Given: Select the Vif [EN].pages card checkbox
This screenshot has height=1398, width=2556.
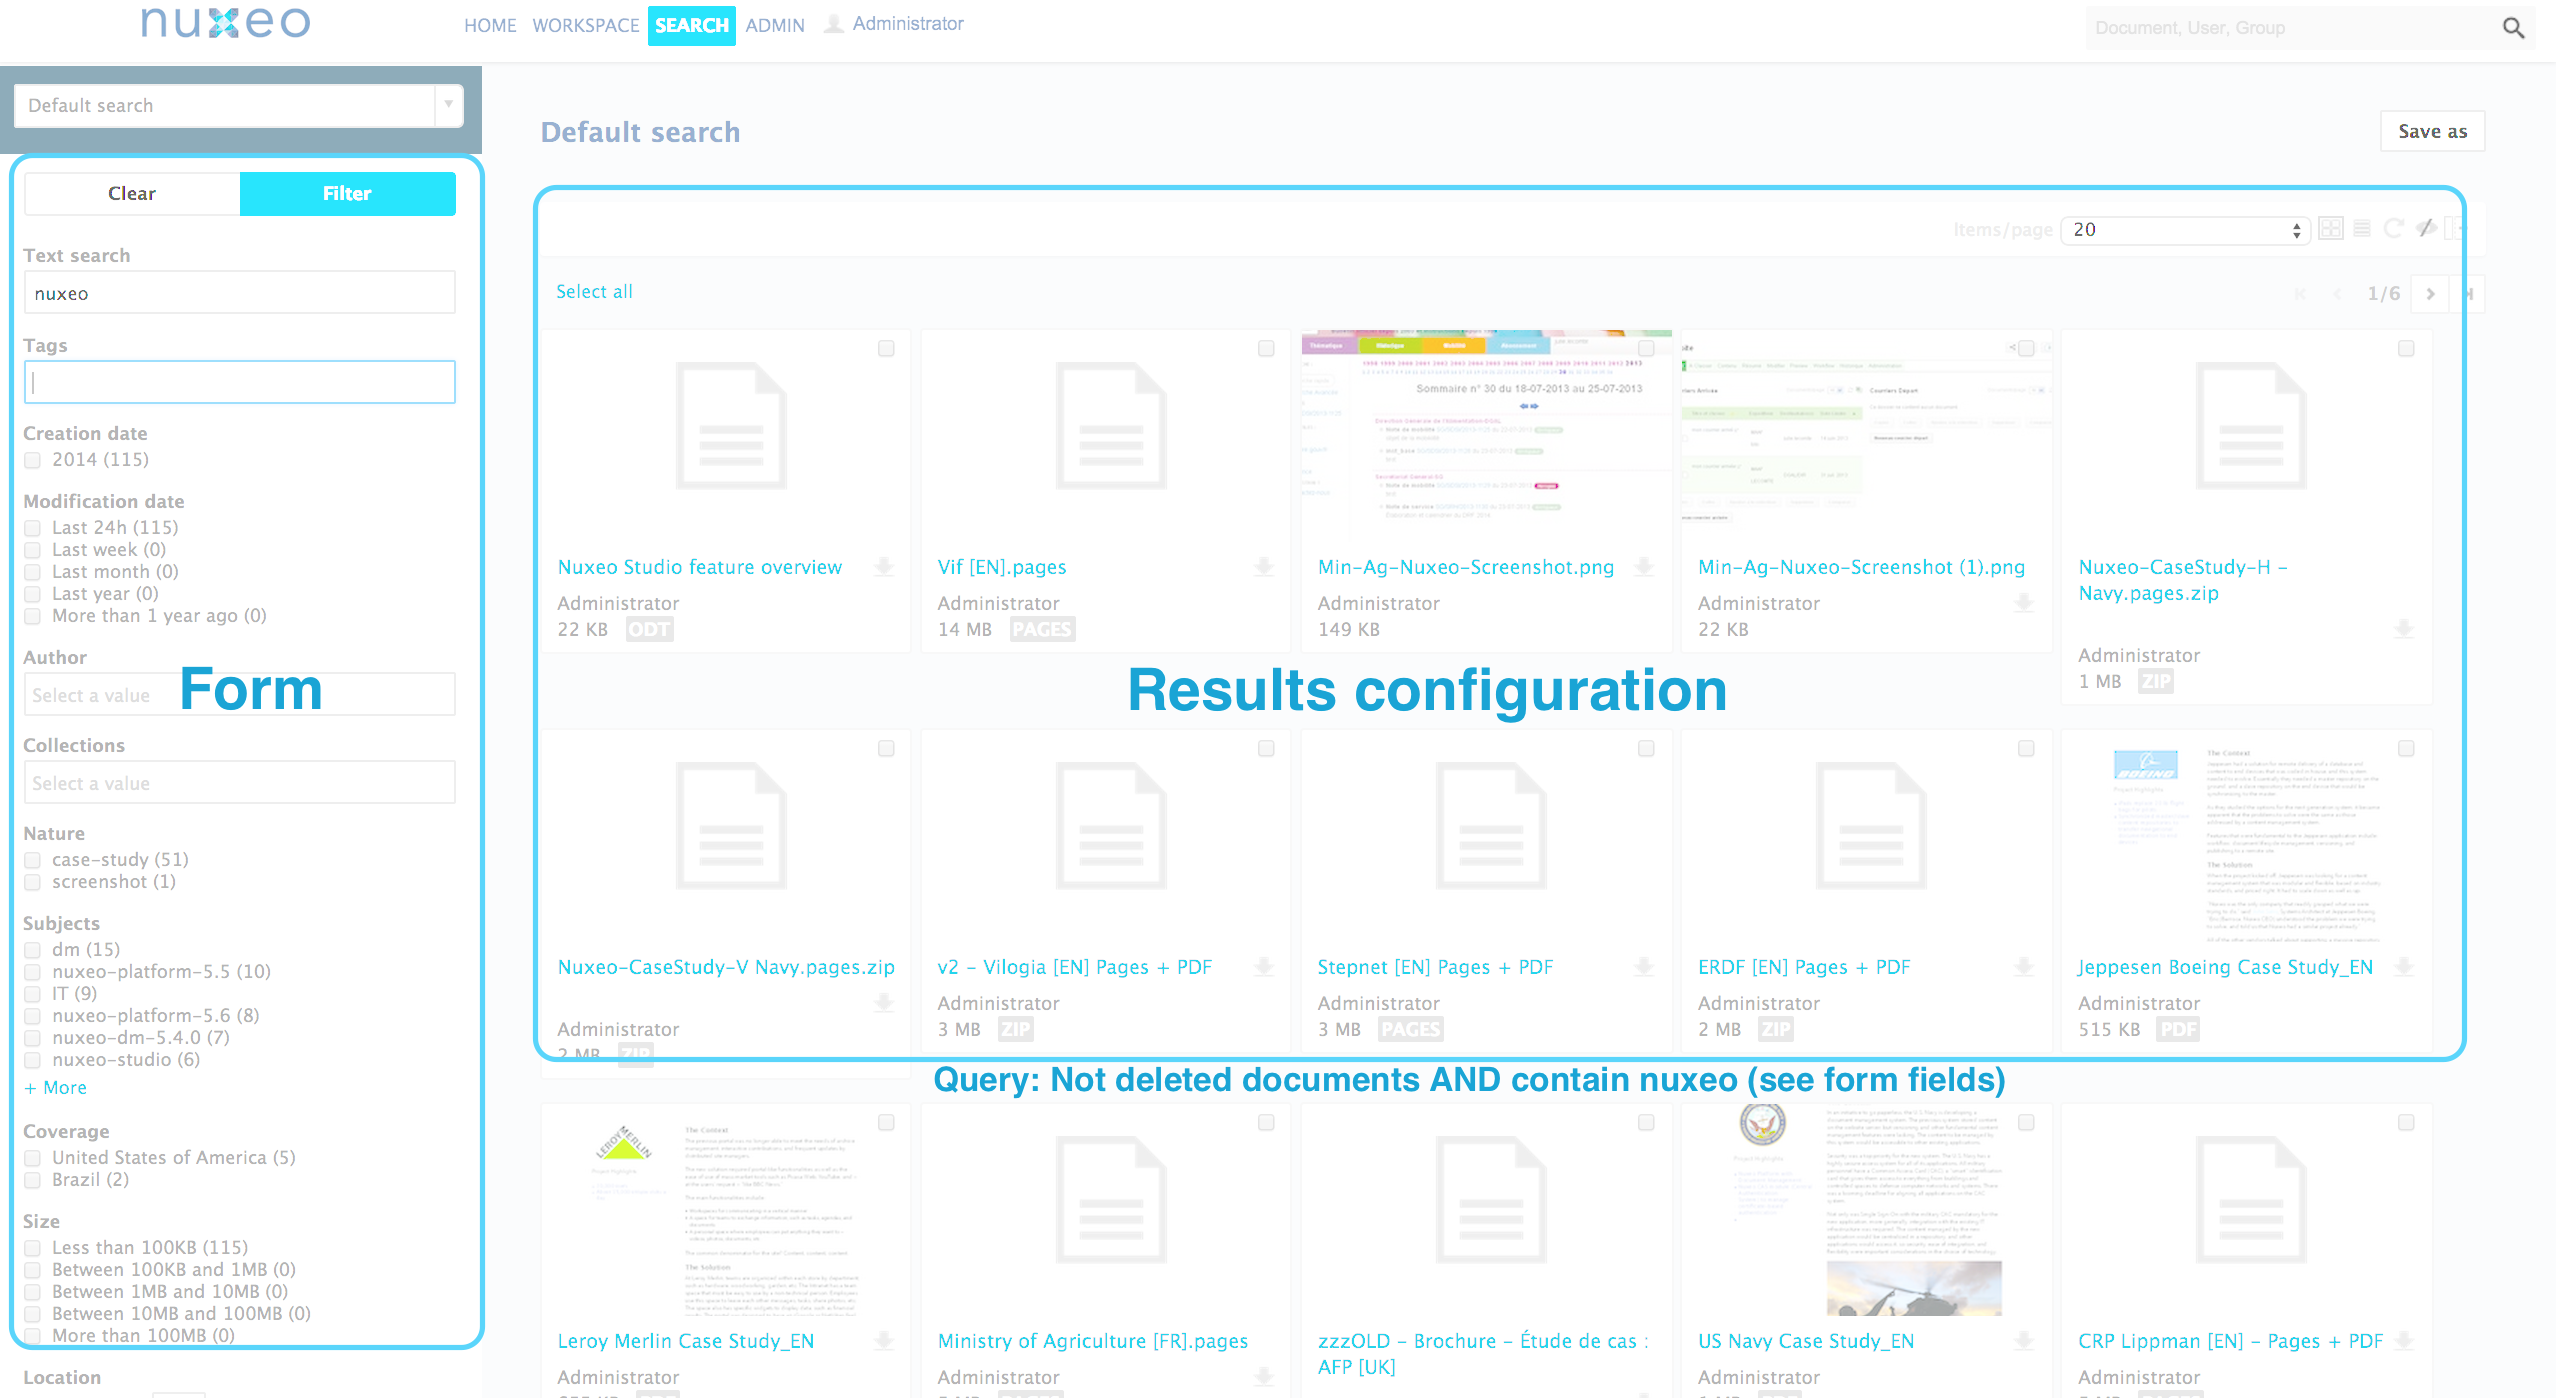Looking at the screenshot, I should coord(1266,348).
